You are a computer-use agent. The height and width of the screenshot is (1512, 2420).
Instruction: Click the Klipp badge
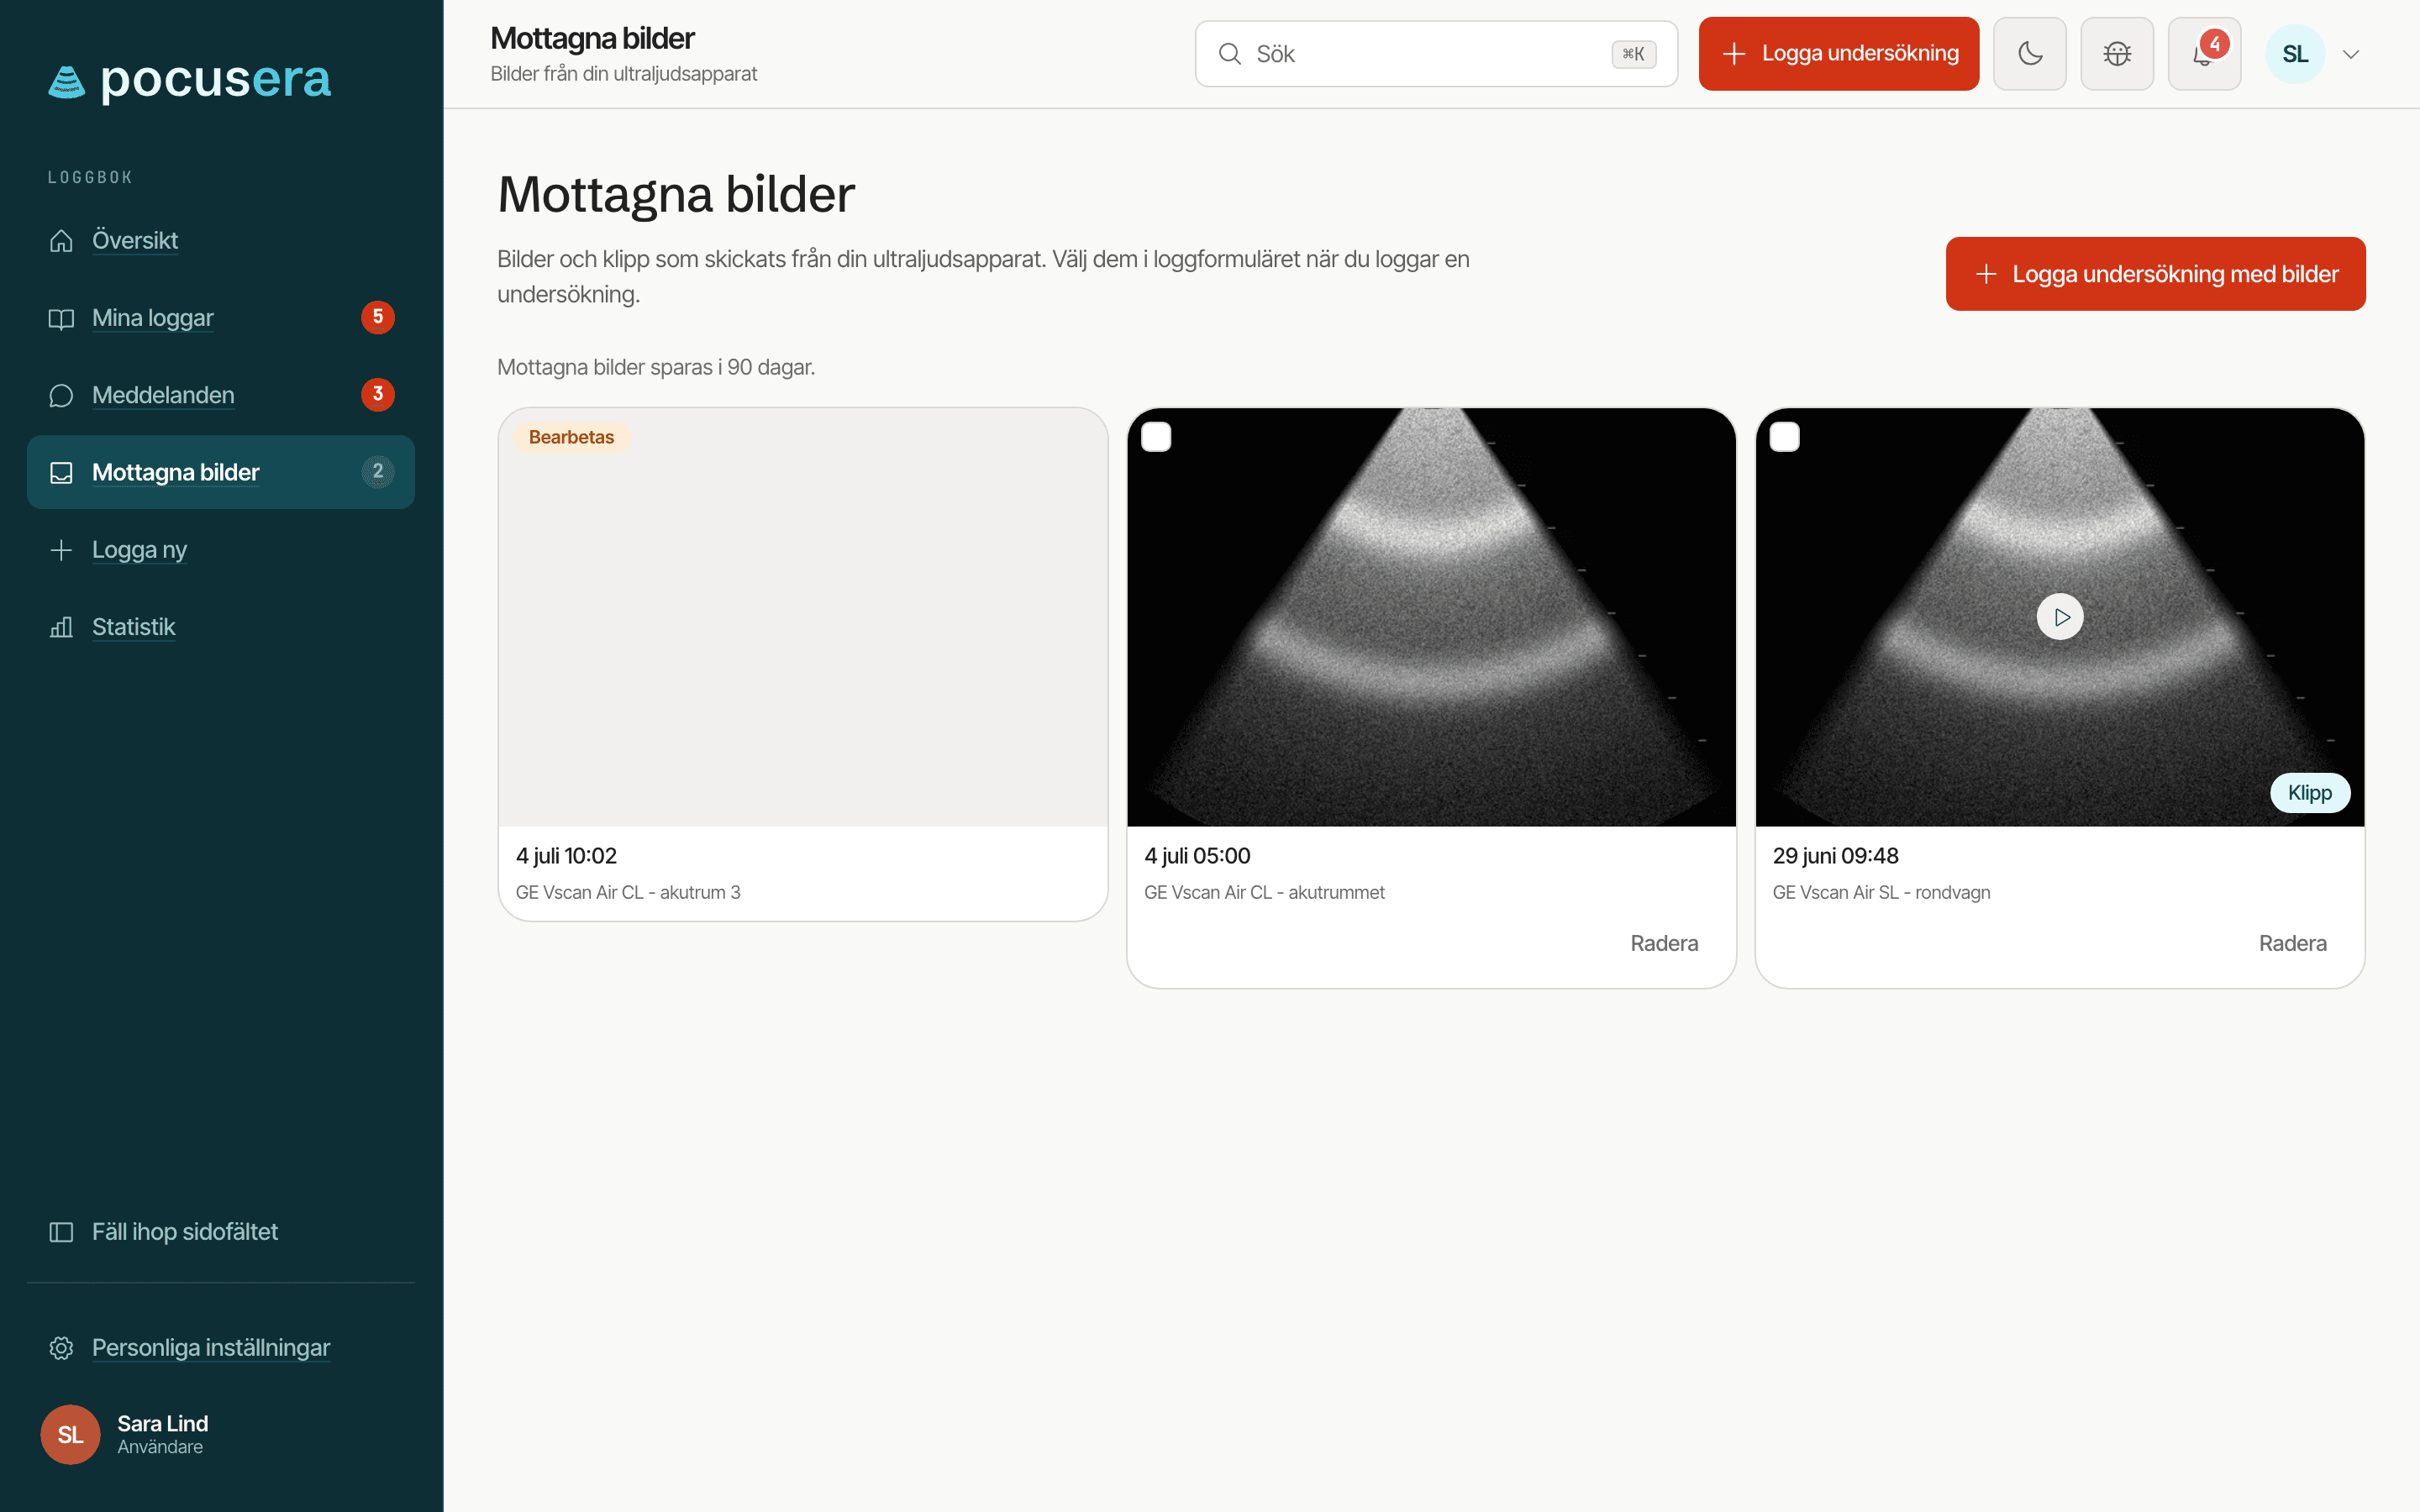[x=2309, y=793]
